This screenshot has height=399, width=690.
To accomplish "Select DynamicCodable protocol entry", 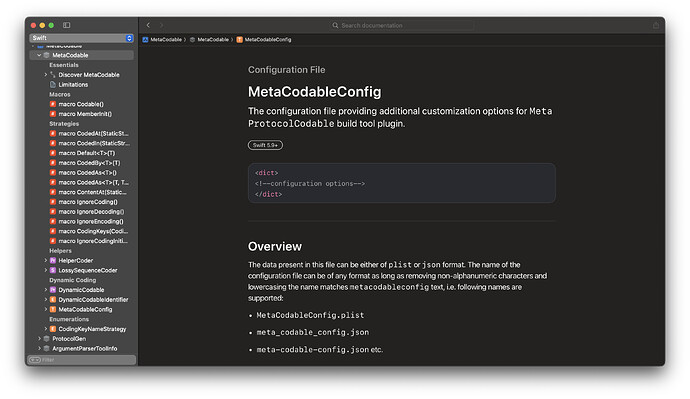I will point(81,290).
